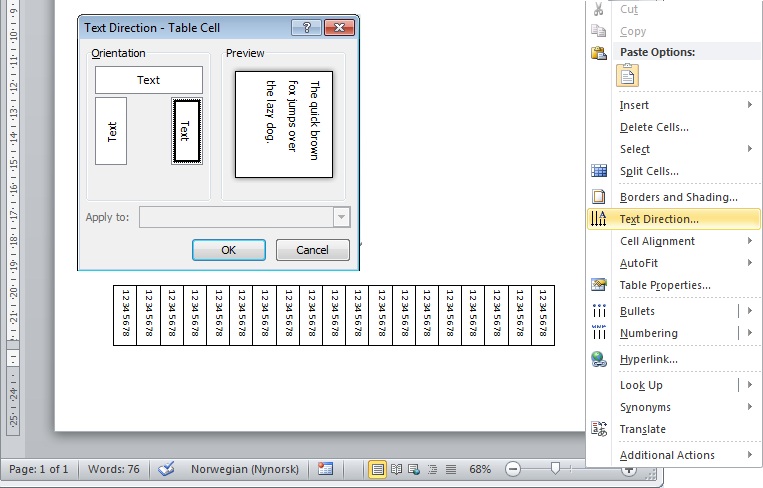
Task: Switch to Full Screen Reading view
Action: [x=397, y=469]
